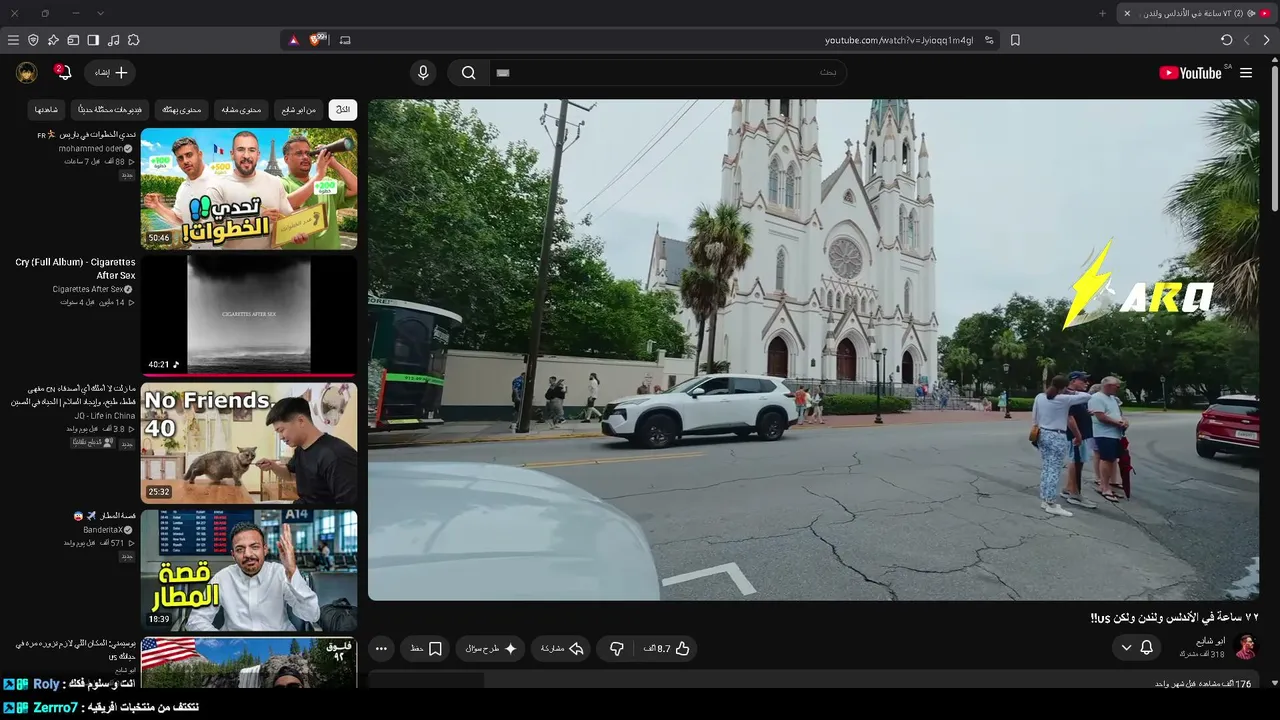1280x720 pixels.
Task: Select the من ابو شايع filter chip
Action: (298, 109)
